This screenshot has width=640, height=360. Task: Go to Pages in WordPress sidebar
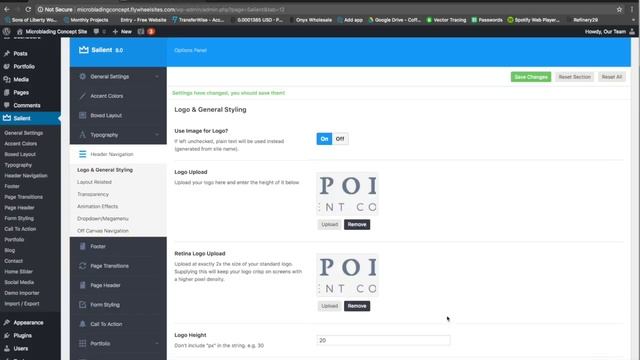(21, 93)
